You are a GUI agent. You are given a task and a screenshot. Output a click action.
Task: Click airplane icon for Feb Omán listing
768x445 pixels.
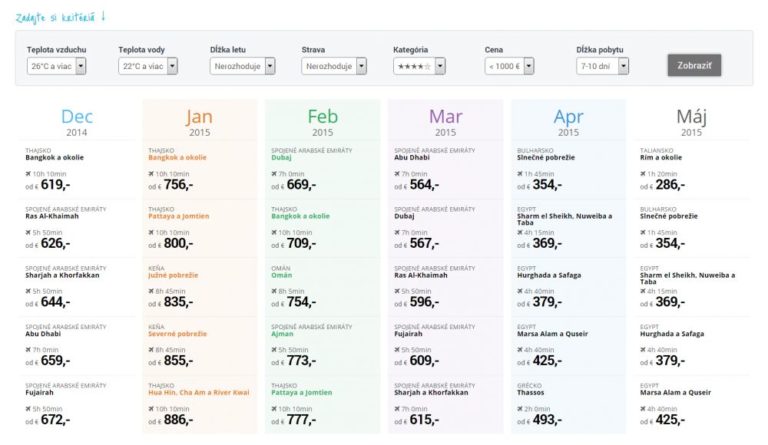pyautogui.click(x=274, y=291)
